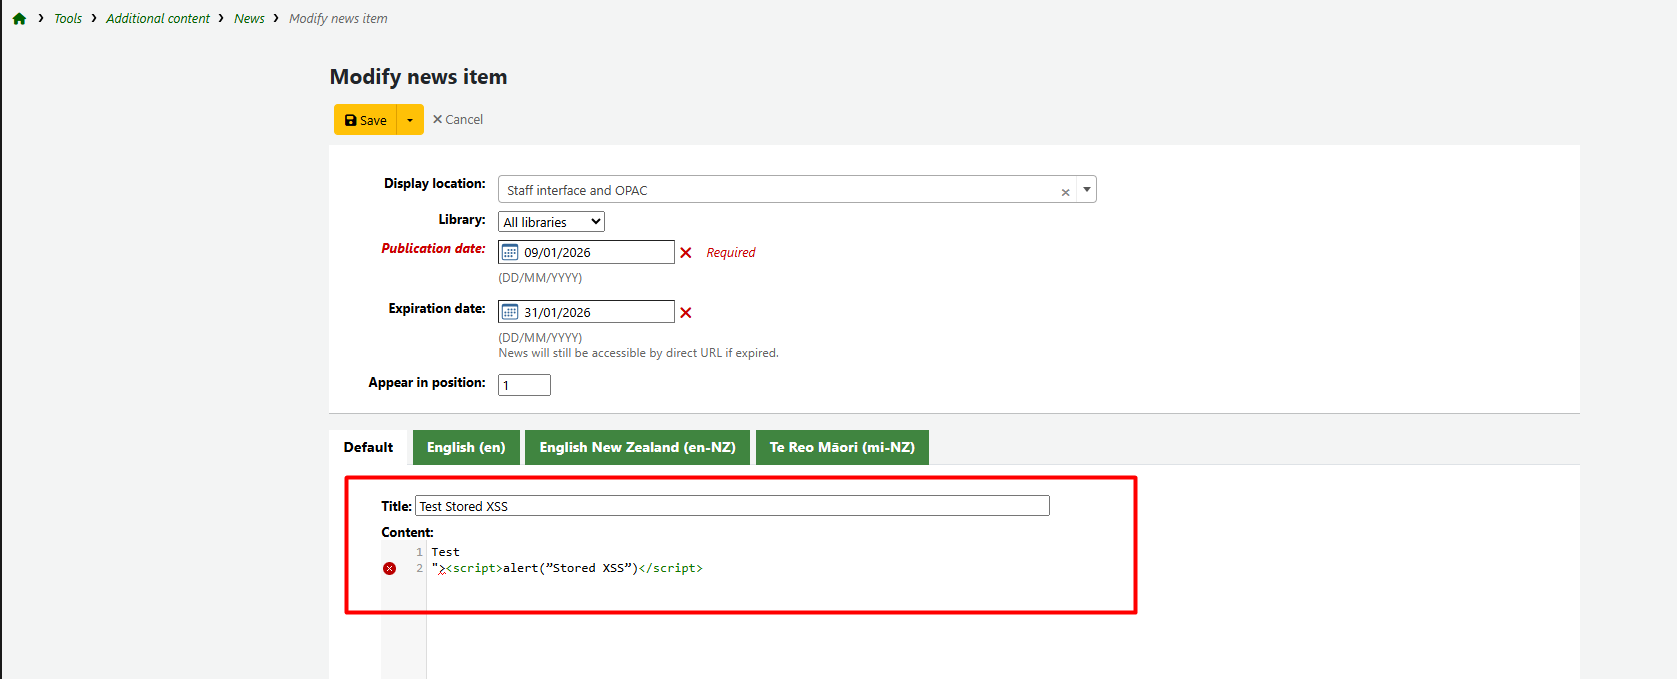Navigate to Additional content breadcrumb link
Image resolution: width=1677 pixels, height=679 pixels.
[158, 19]
